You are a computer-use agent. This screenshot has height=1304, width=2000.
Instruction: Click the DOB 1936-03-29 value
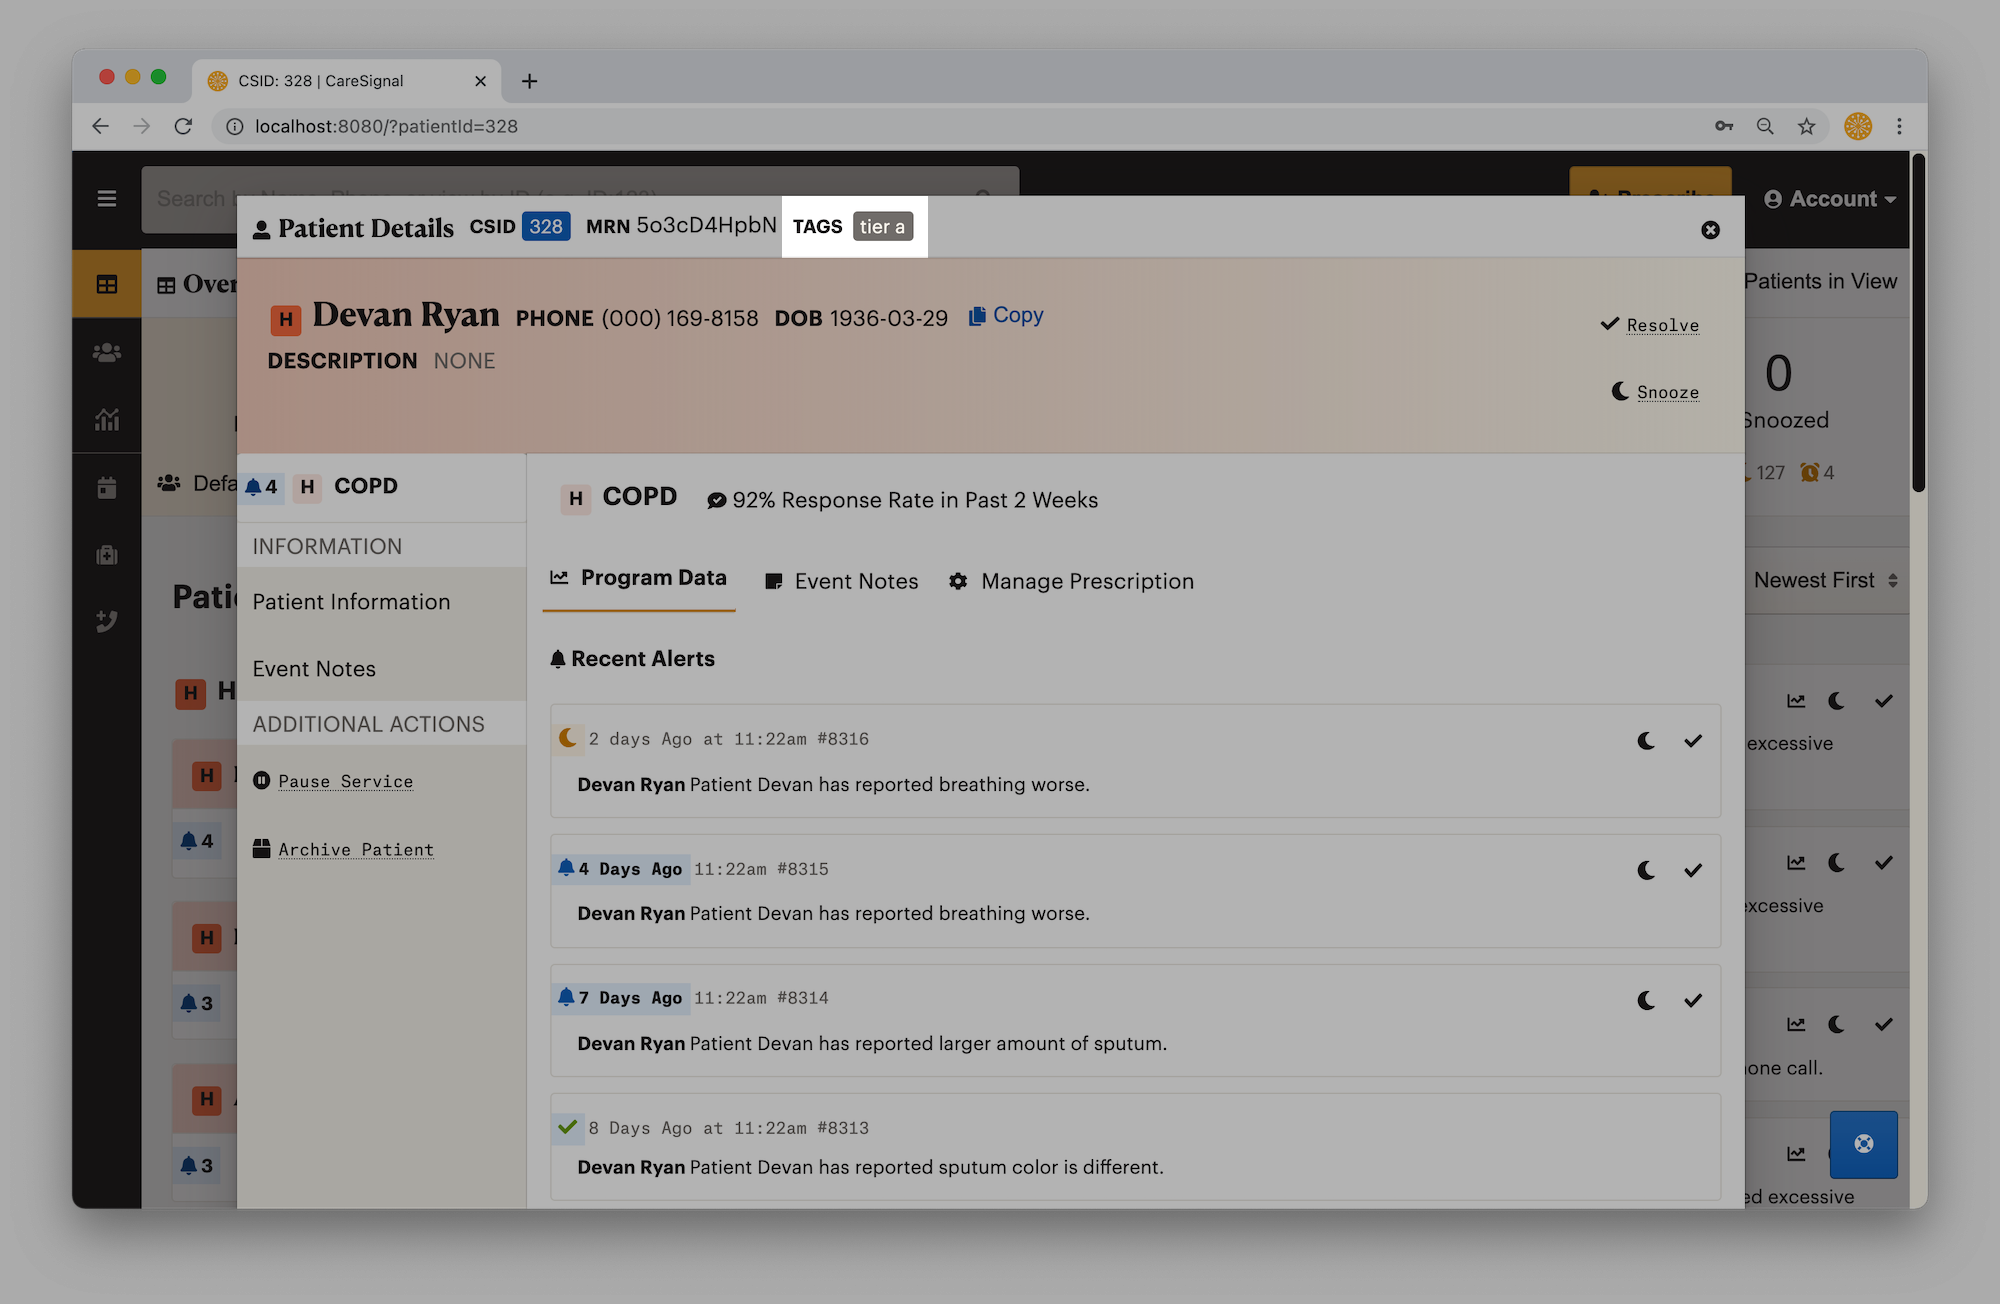(x=889, y=318)
